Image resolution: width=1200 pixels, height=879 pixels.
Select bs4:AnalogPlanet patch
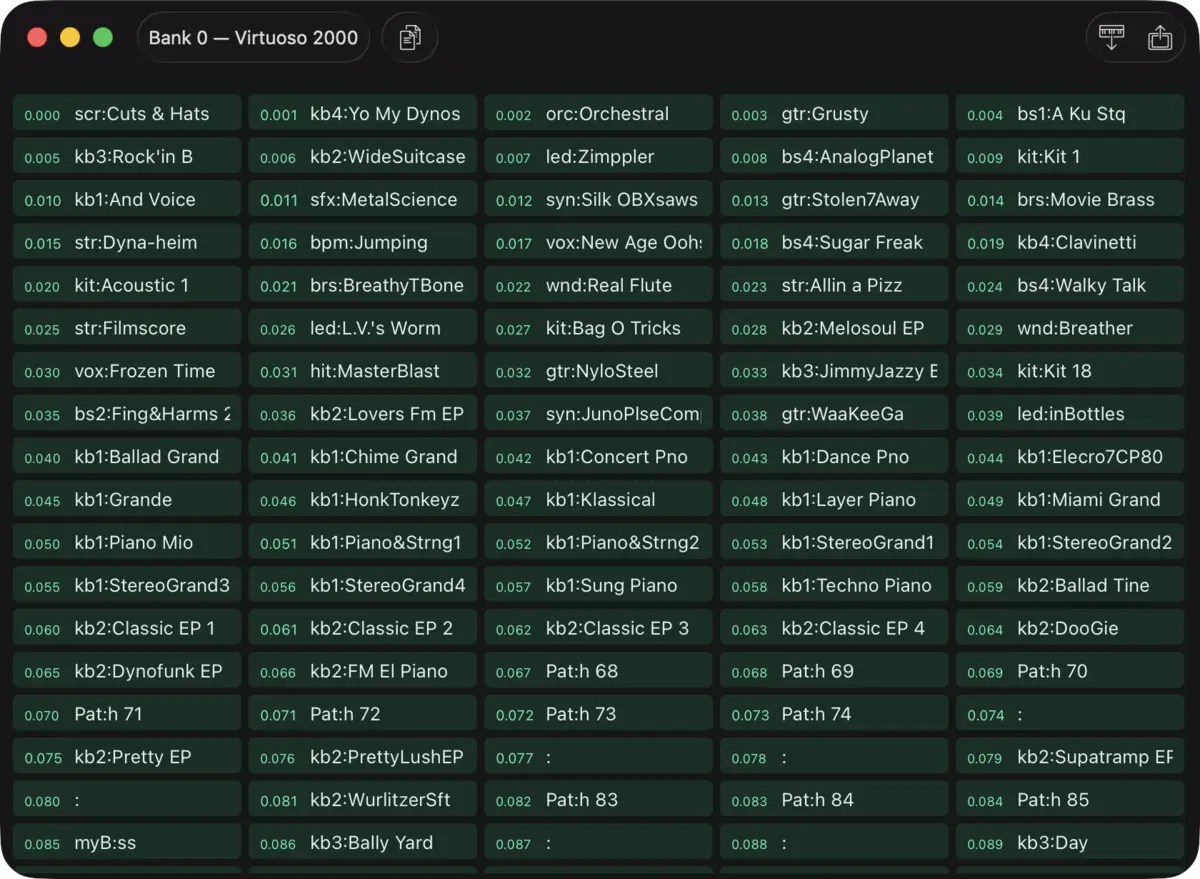coord(834,156)
